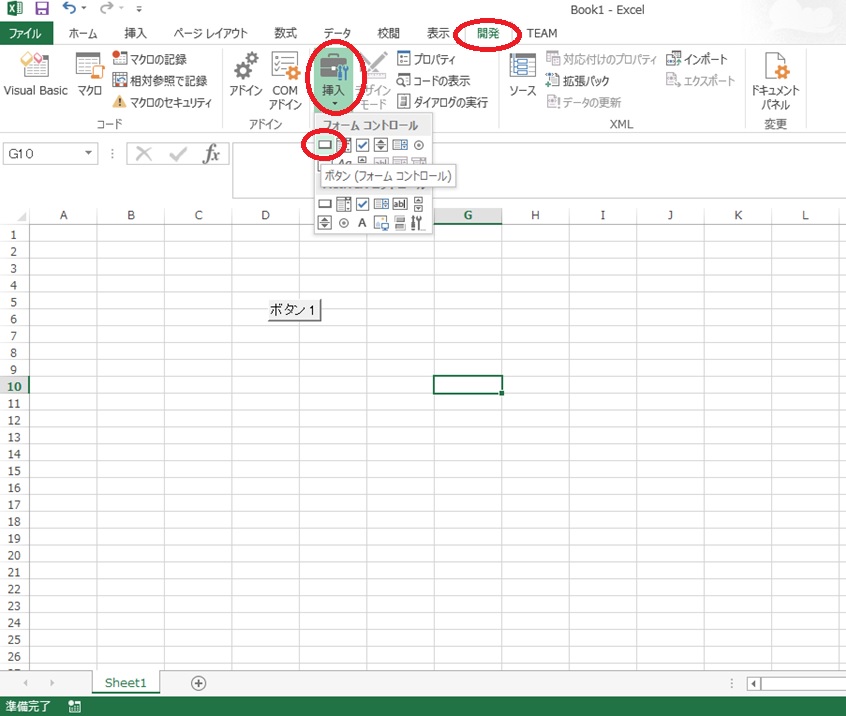Open the Visual Basic editor
The image size is (846, 716).
coord(36,75)
